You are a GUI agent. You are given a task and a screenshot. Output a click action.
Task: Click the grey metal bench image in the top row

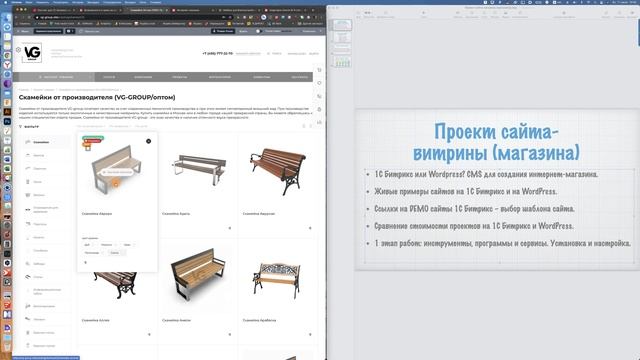point(199,169)
